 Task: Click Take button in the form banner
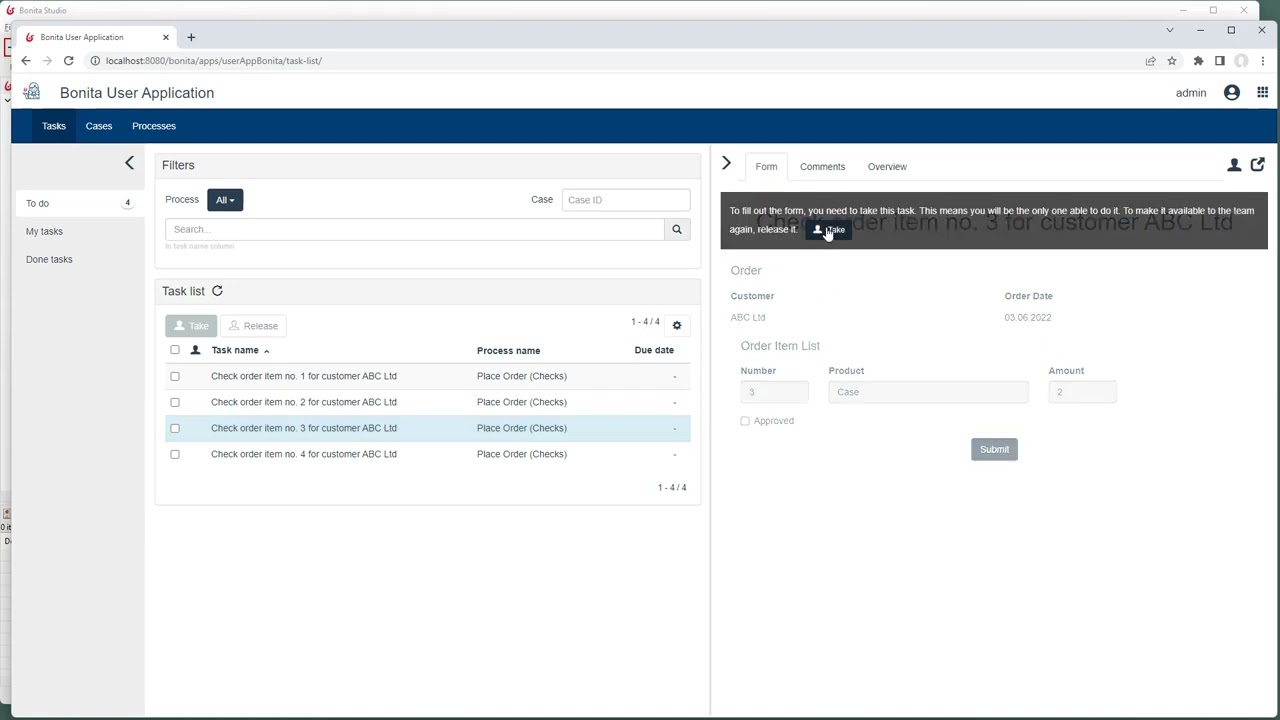(829, 230)
